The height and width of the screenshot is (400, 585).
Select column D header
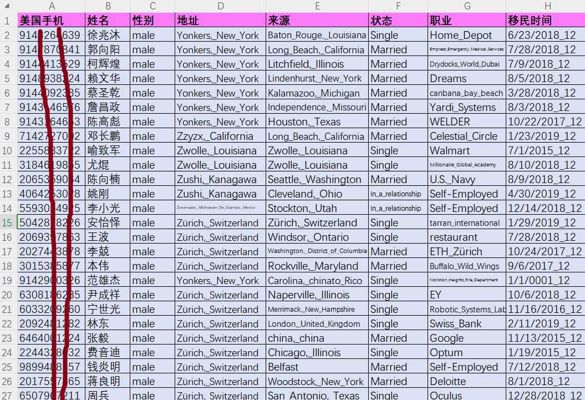click(220, 6)
